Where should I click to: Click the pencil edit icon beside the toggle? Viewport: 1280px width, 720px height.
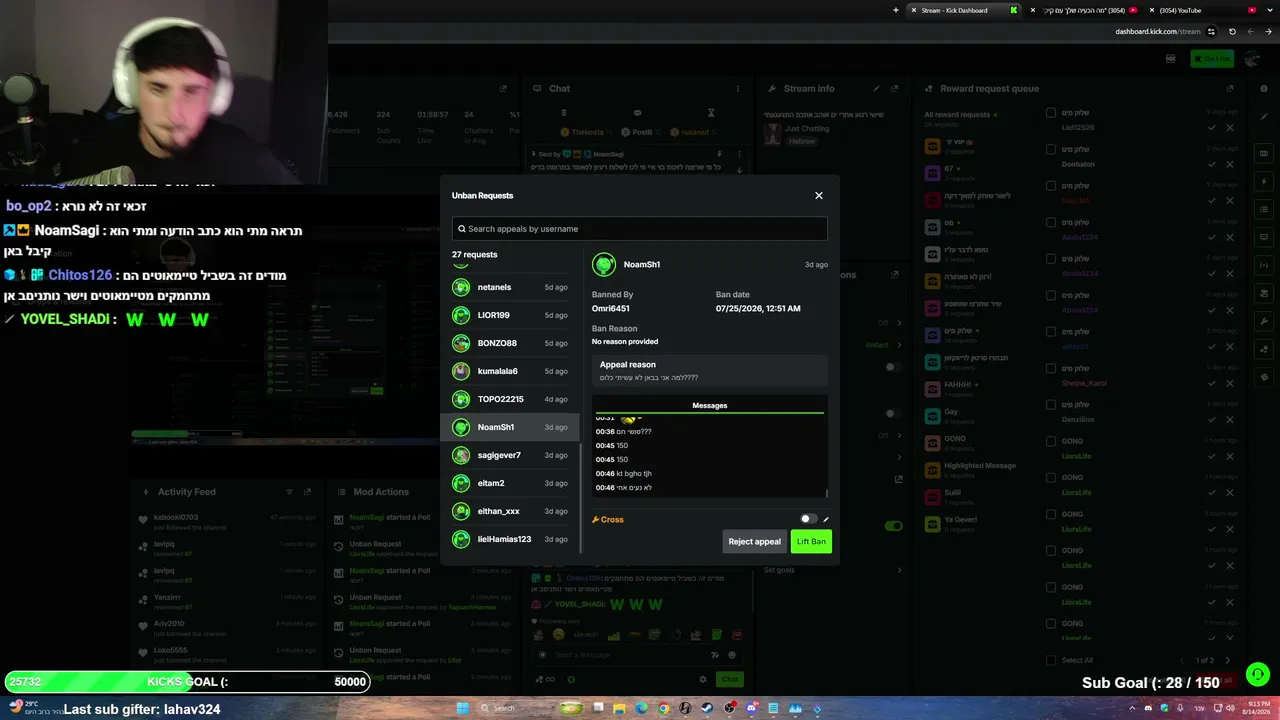coord(826,520)
